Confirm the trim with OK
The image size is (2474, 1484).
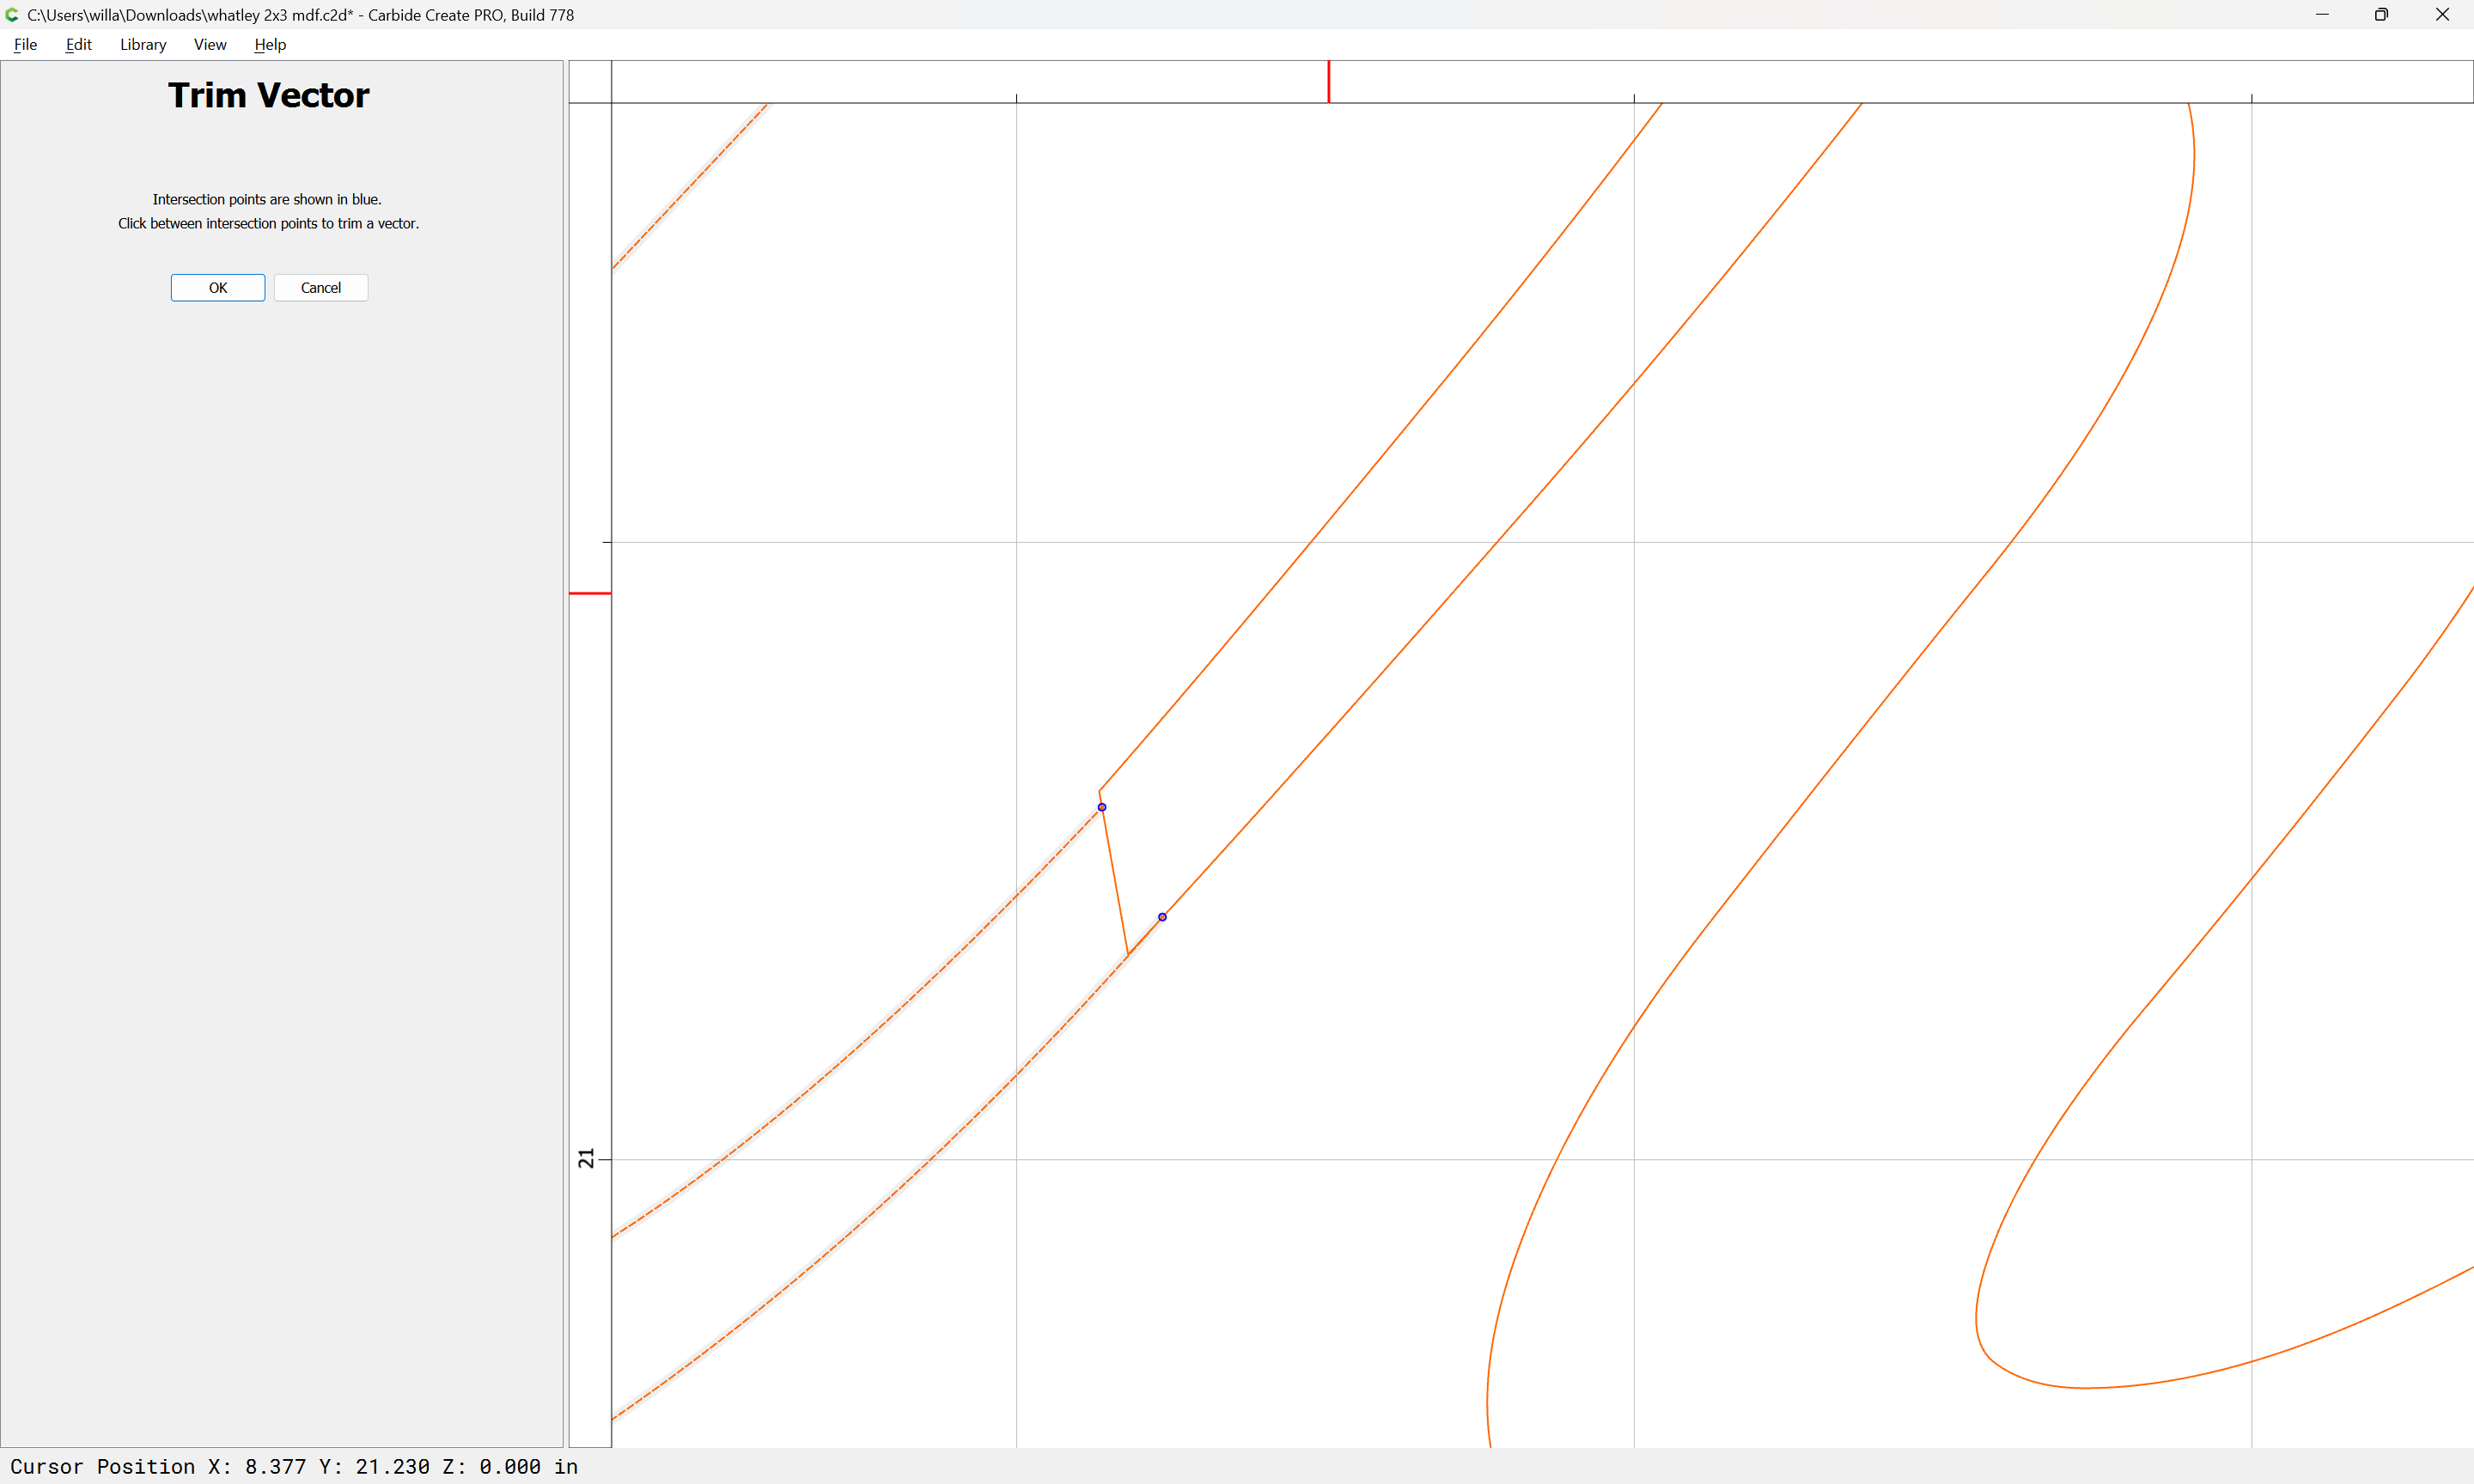point(217,288)
